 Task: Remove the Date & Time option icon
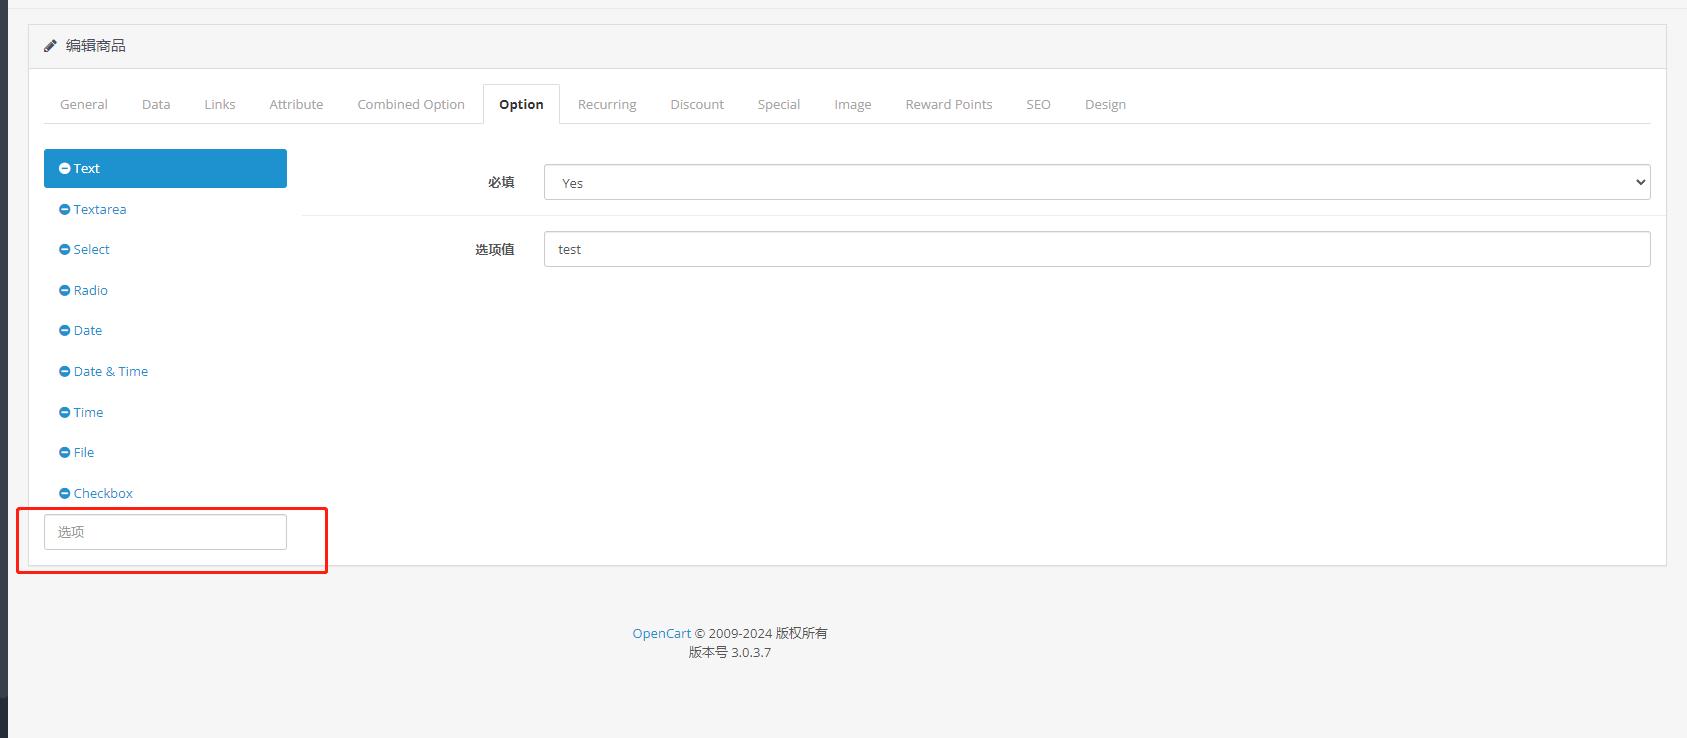[x=65, y=372]
